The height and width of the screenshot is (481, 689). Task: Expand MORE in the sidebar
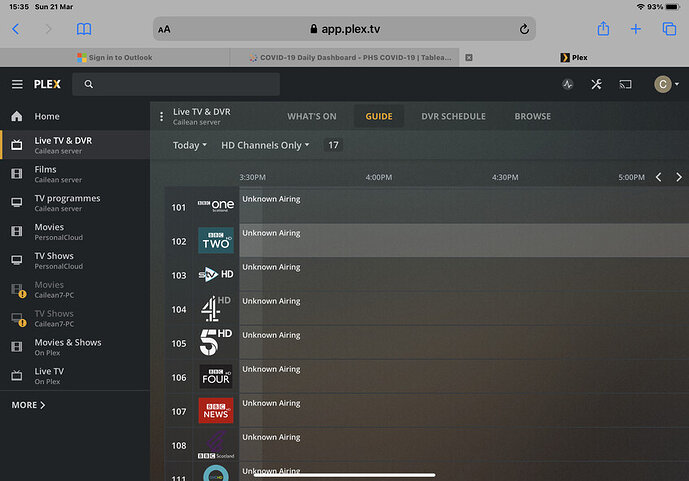tap(29, 405)
